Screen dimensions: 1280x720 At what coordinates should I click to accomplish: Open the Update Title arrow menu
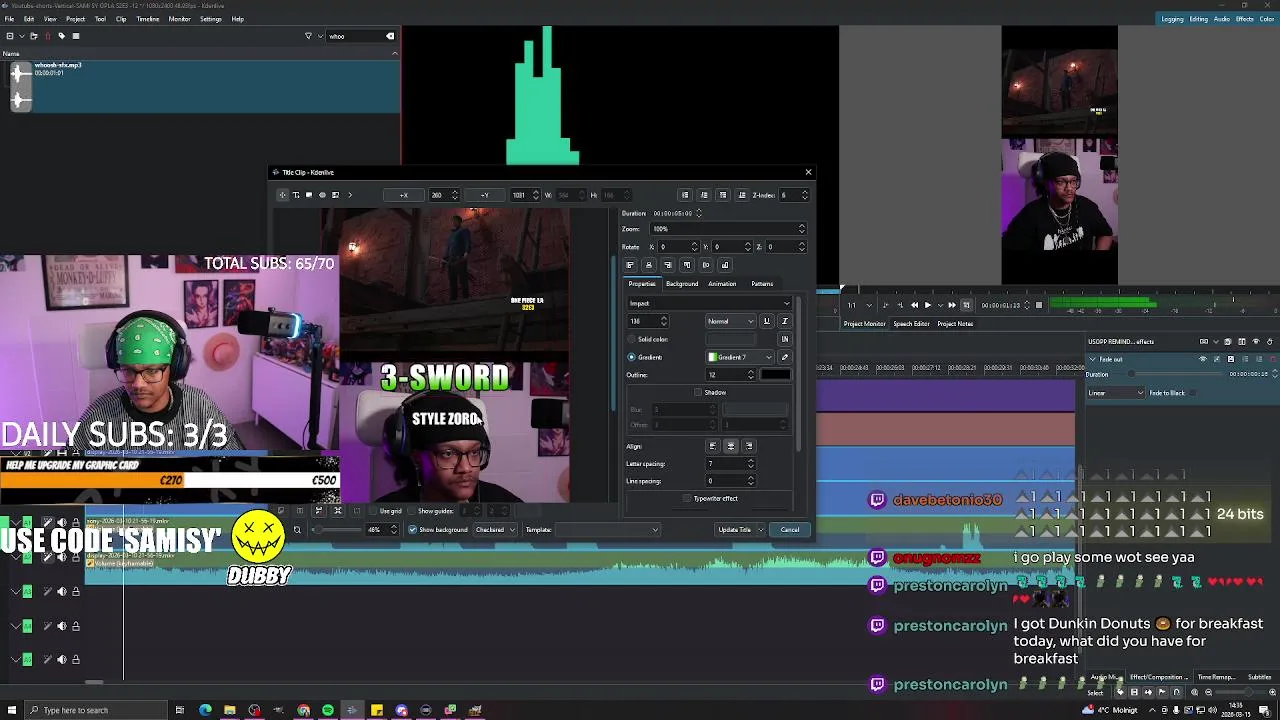click(x=760, y=530)
